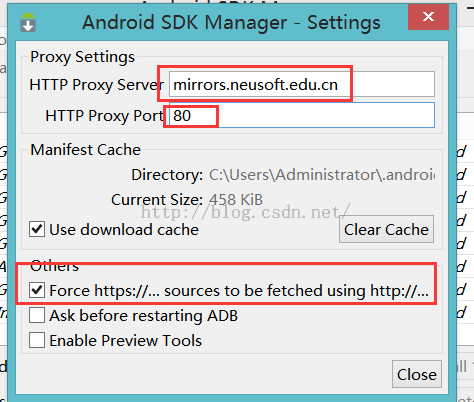The image size is (474, 402).
Task: Enable Preview Tools checkbox
Action: (x=37, y=340)
